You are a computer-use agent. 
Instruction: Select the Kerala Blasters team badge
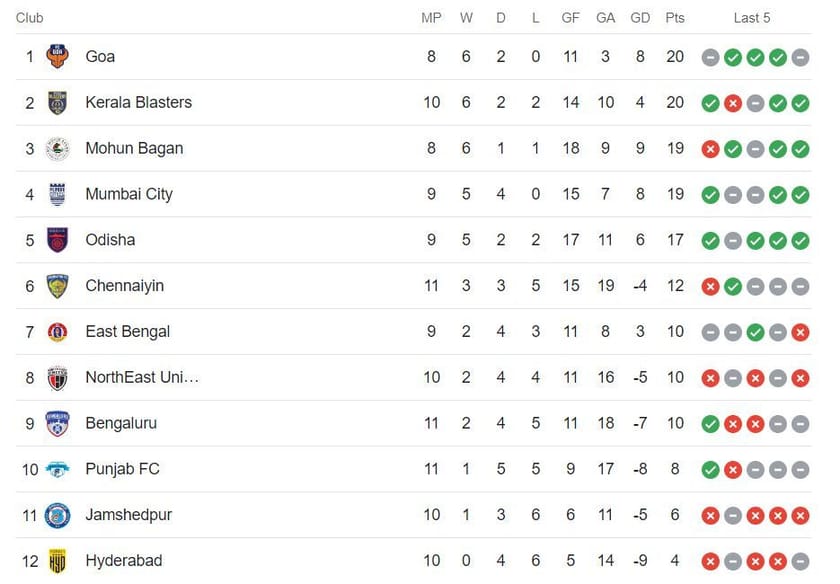(57, 102)
